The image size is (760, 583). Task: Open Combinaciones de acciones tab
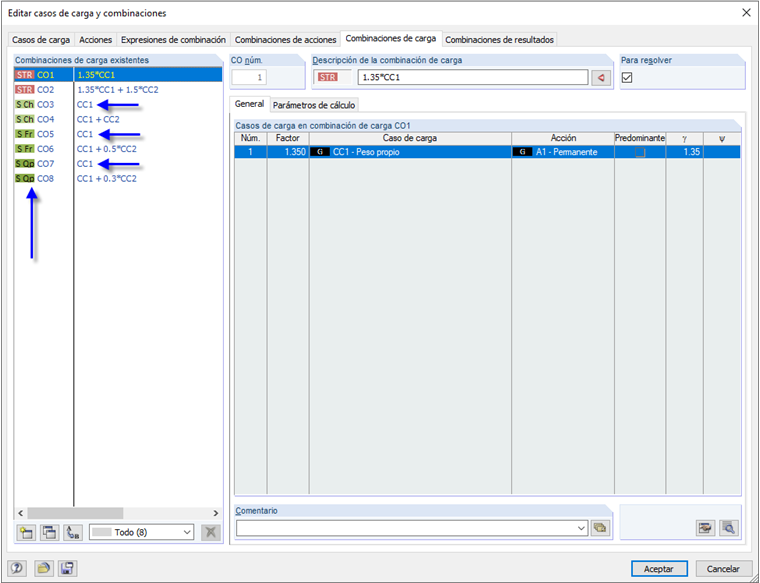pos(285,40)
